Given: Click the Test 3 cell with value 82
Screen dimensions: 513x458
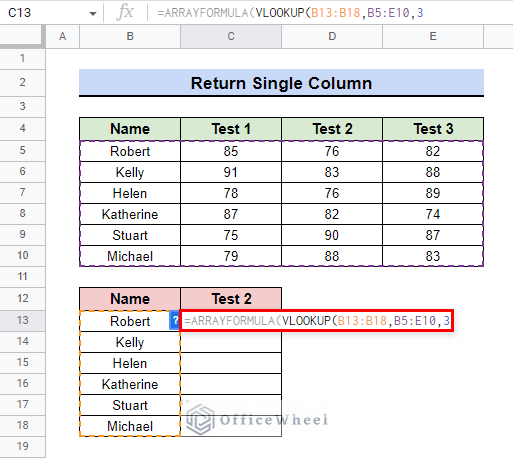Looking at the screenshot, I should pos(433,151).
